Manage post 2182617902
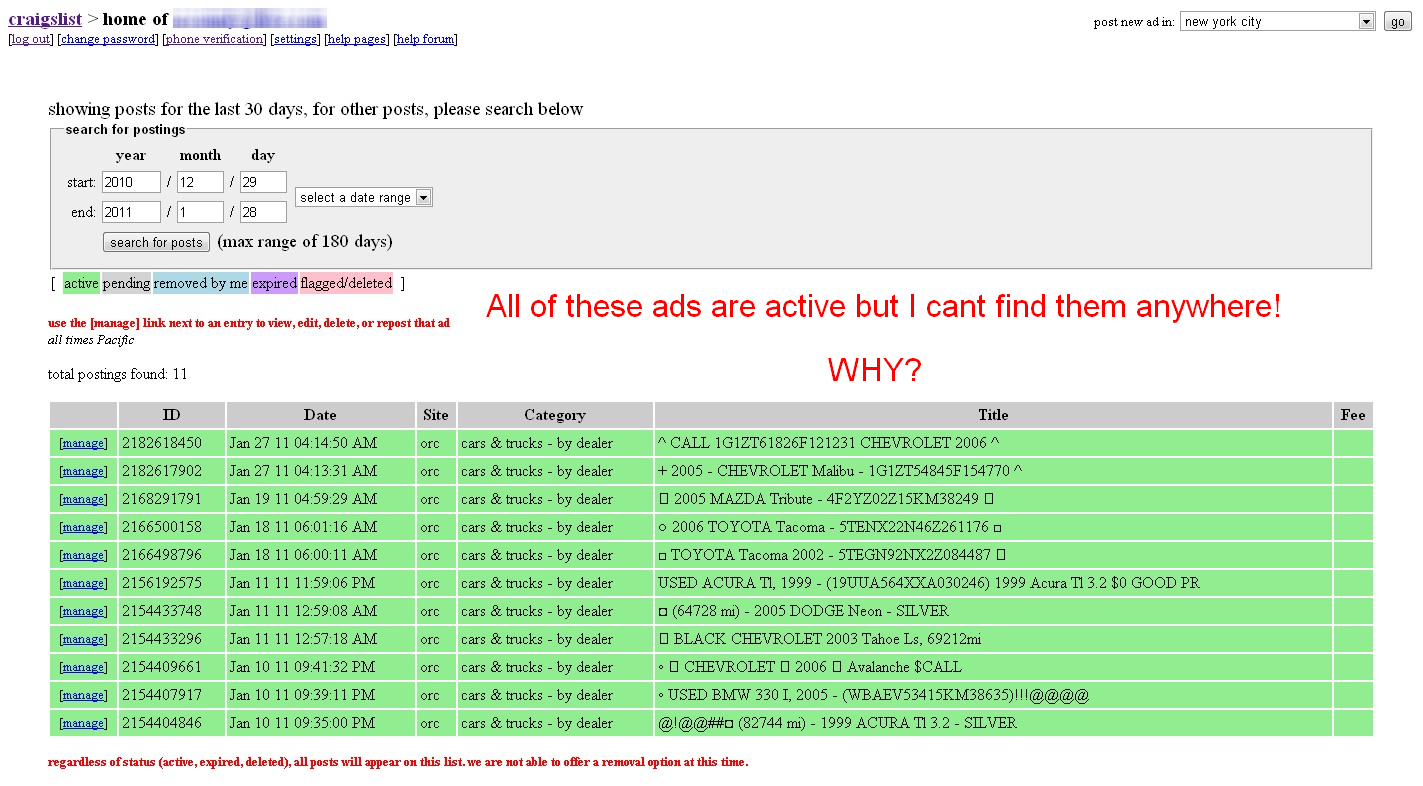Image resolution: width=1423 pixels, height=786 pixels. [x=83, y=471]
